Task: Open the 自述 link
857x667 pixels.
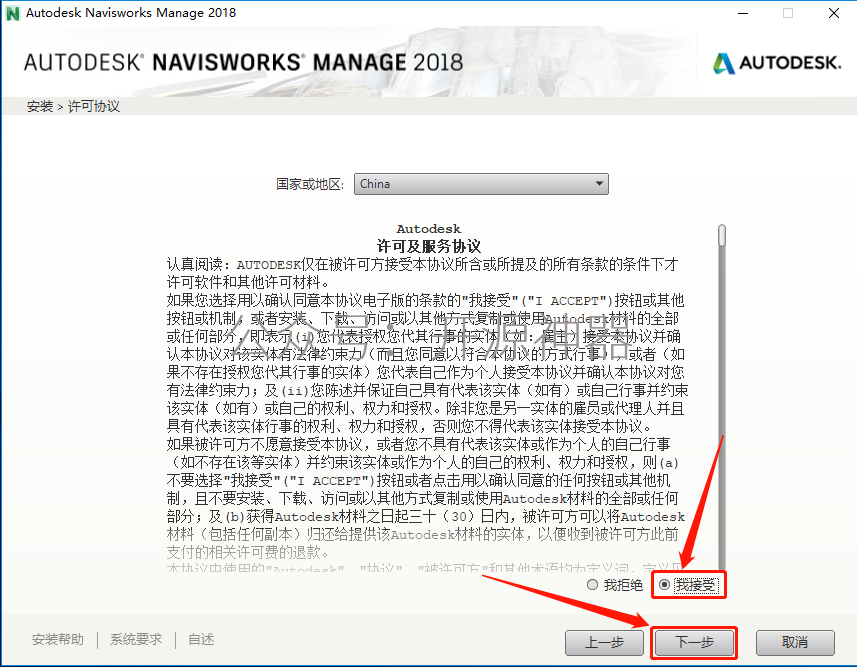Action: pyautogui.click(x=201, y=639)
